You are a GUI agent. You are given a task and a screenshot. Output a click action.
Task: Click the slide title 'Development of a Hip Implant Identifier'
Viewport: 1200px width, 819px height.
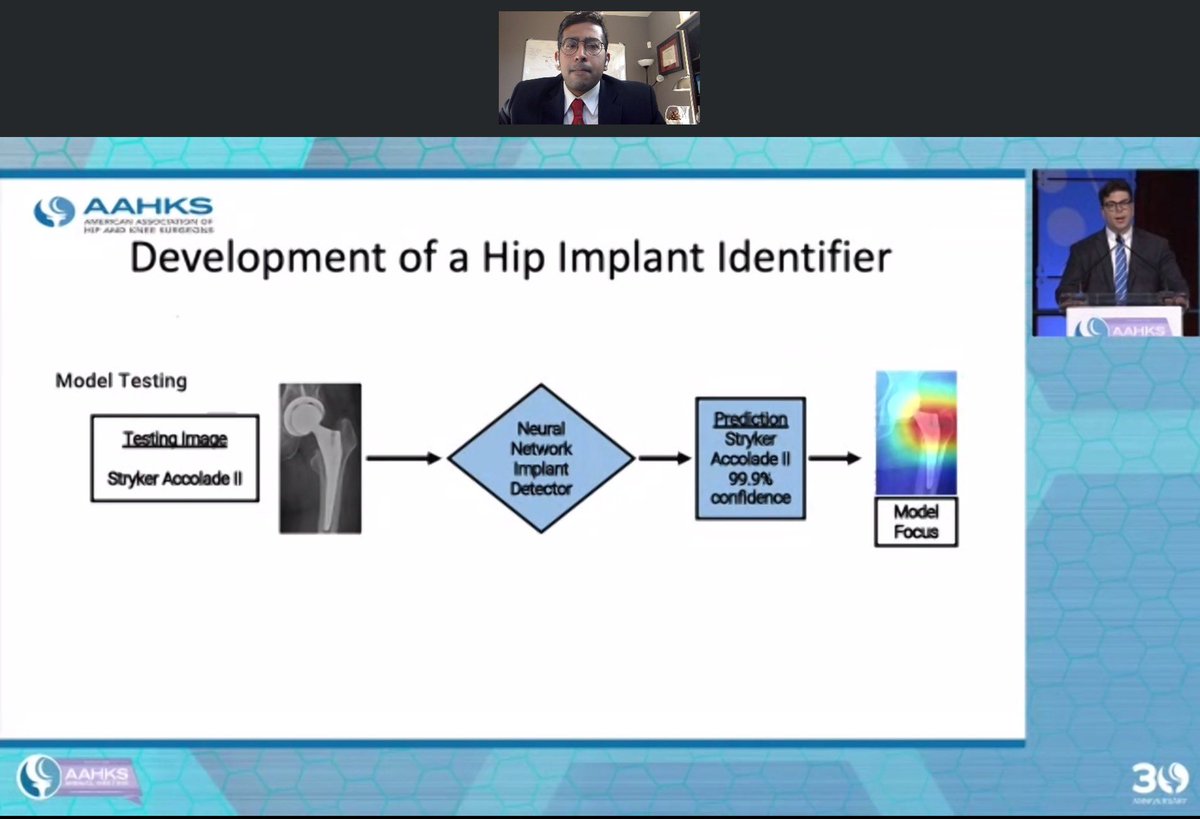point(511,258)
